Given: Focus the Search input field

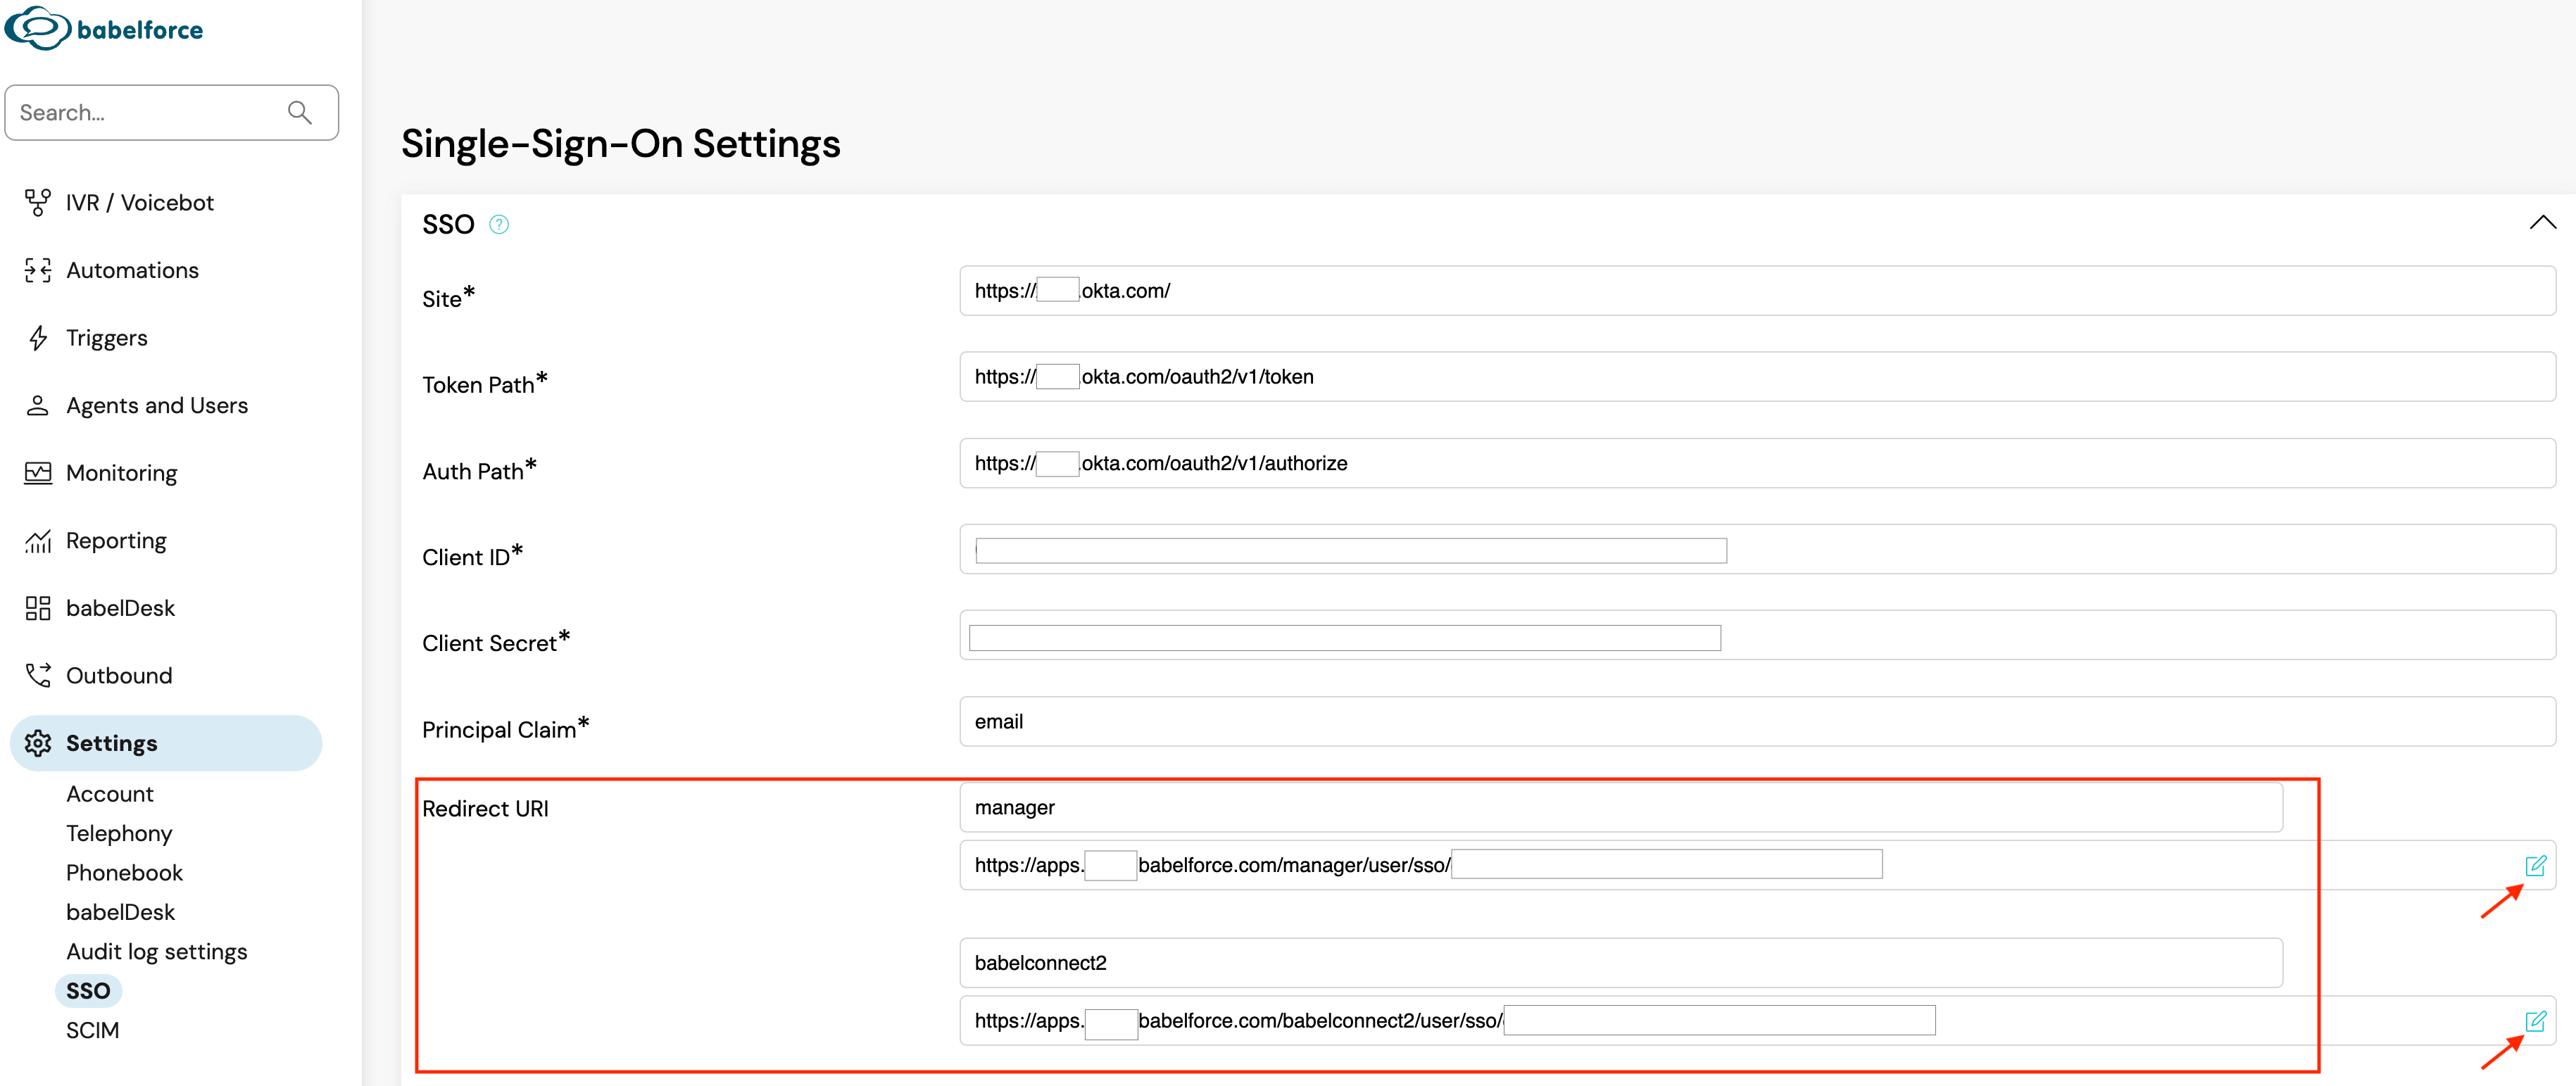Looking at the screenshot, I should (171, 113).
